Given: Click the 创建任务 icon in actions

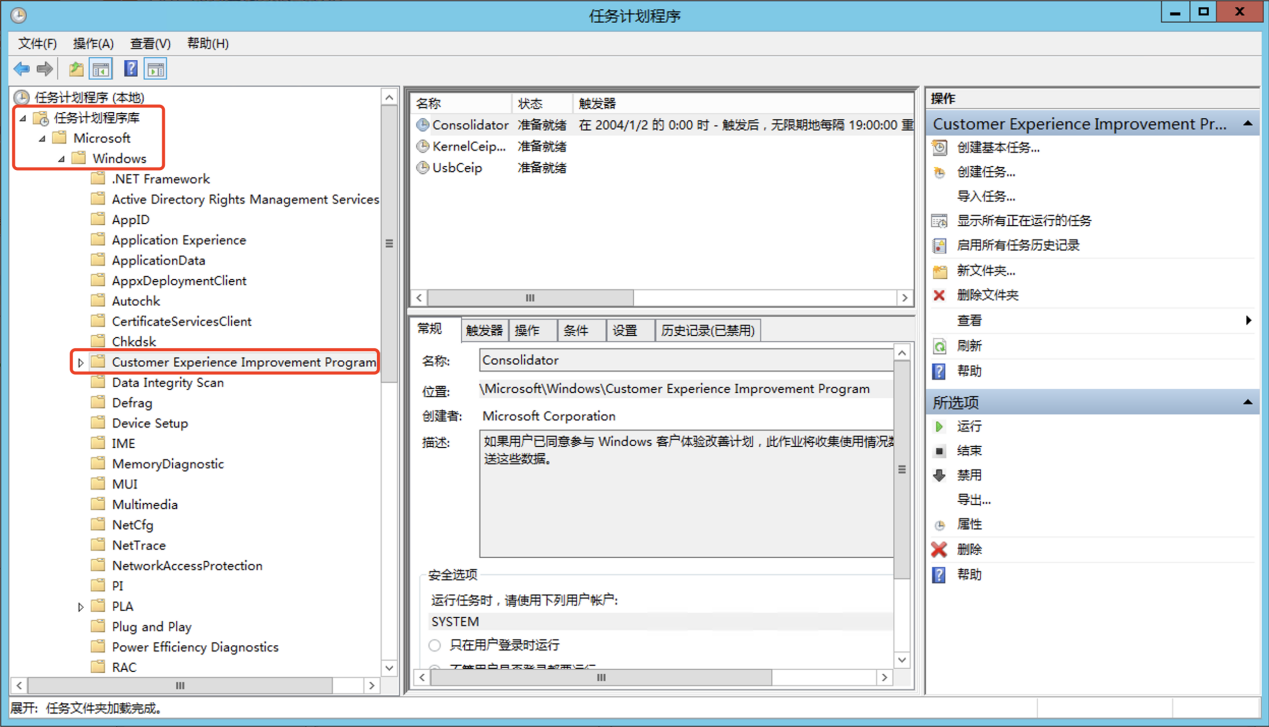Looking at the screenshot, I should click(x=939, y=172).
